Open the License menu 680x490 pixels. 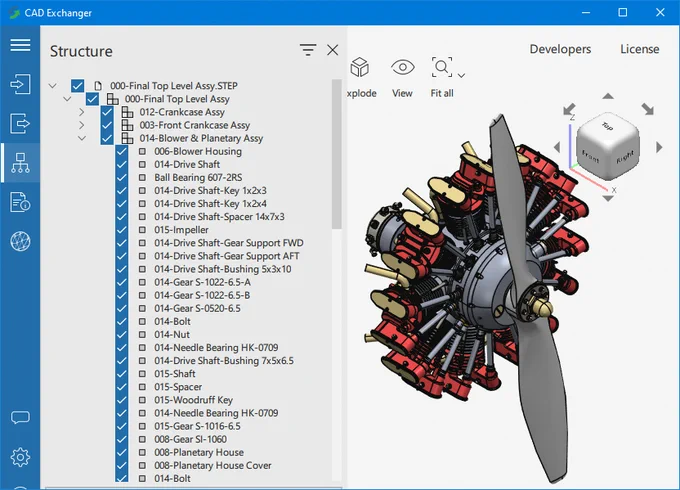(x=640, y=49)
